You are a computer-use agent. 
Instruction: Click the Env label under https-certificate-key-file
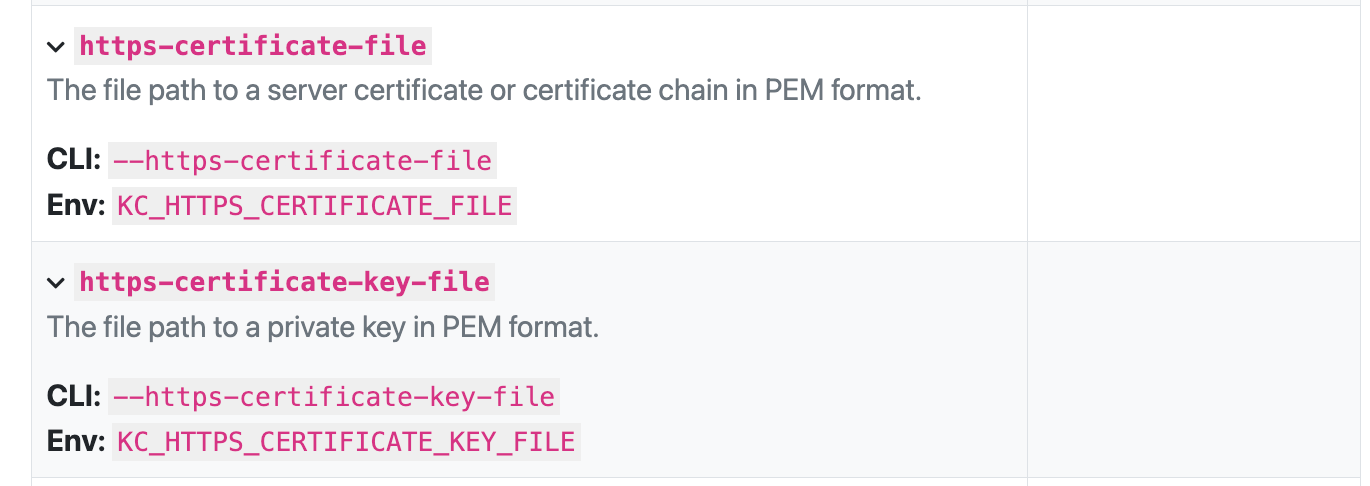pyautogui.click(x=76, y=442)
